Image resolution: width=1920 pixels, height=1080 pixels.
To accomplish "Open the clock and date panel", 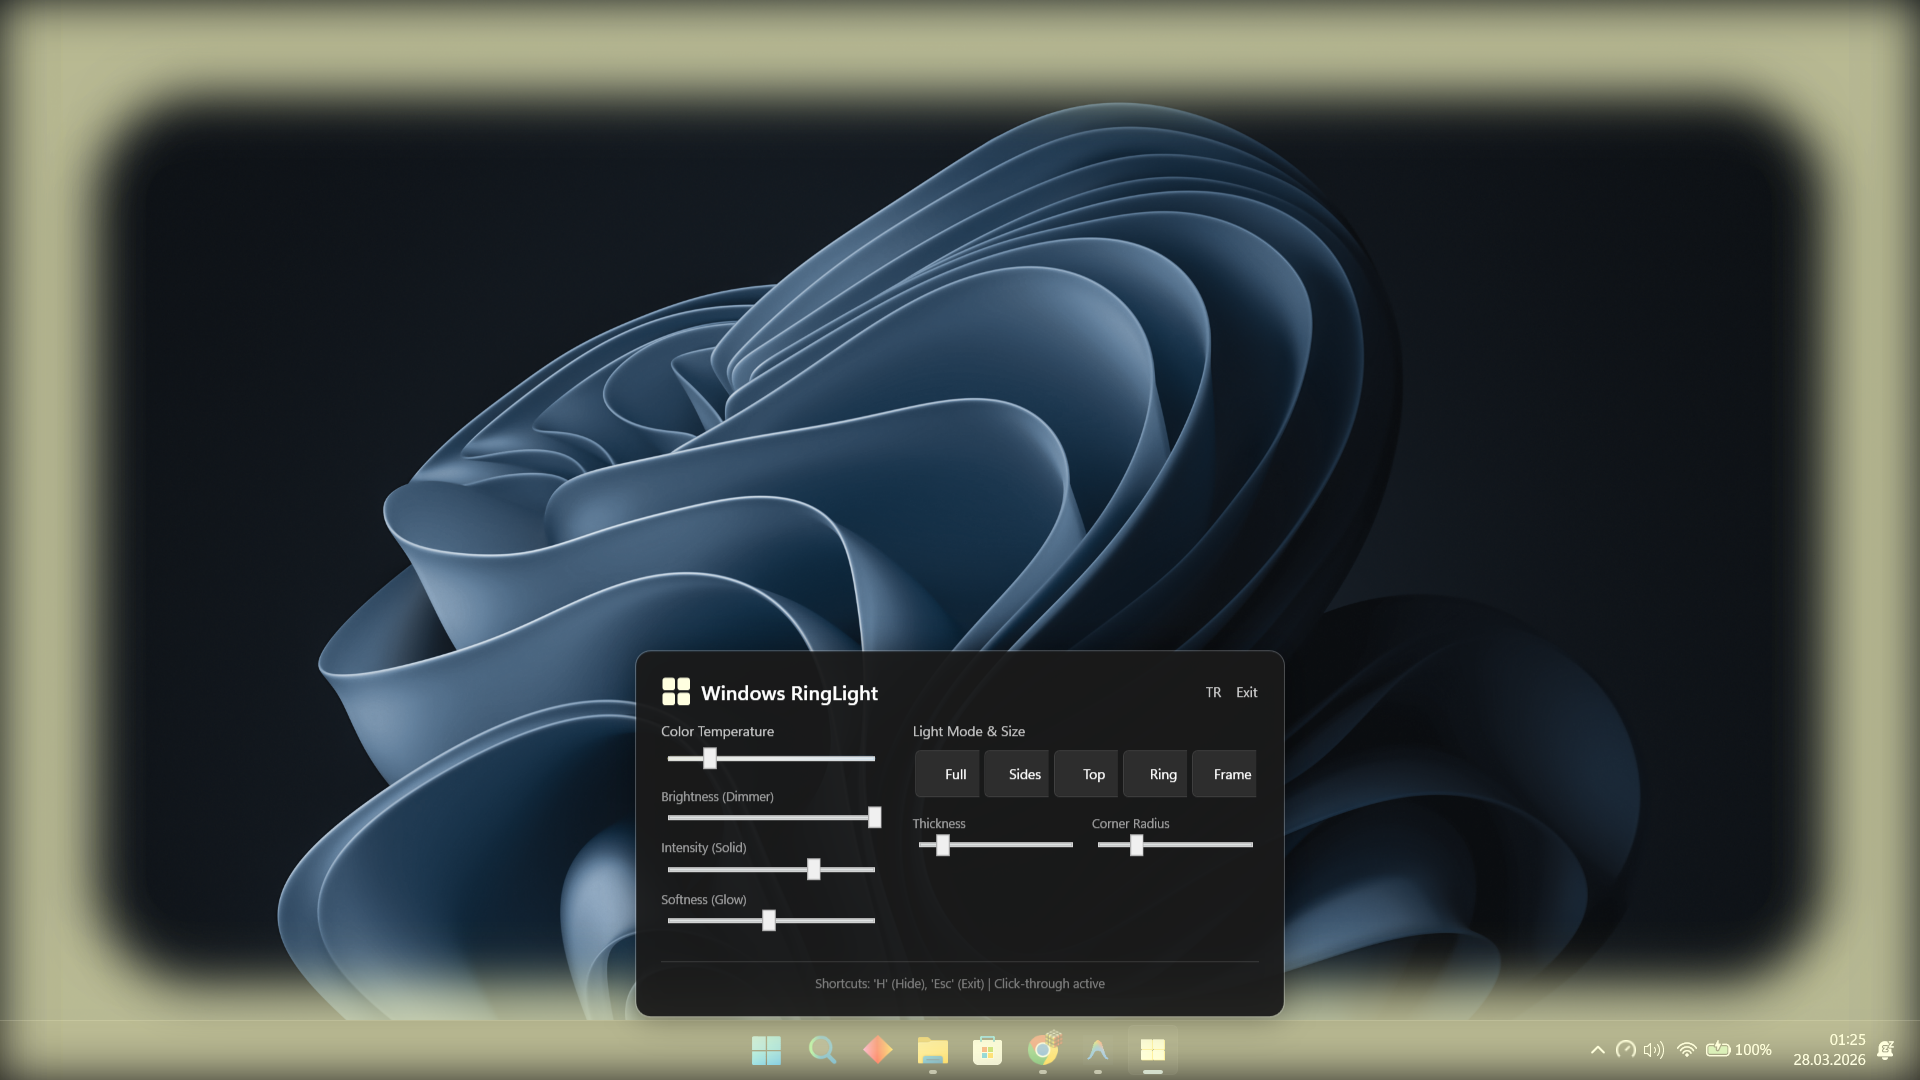I will 1829,1050.
